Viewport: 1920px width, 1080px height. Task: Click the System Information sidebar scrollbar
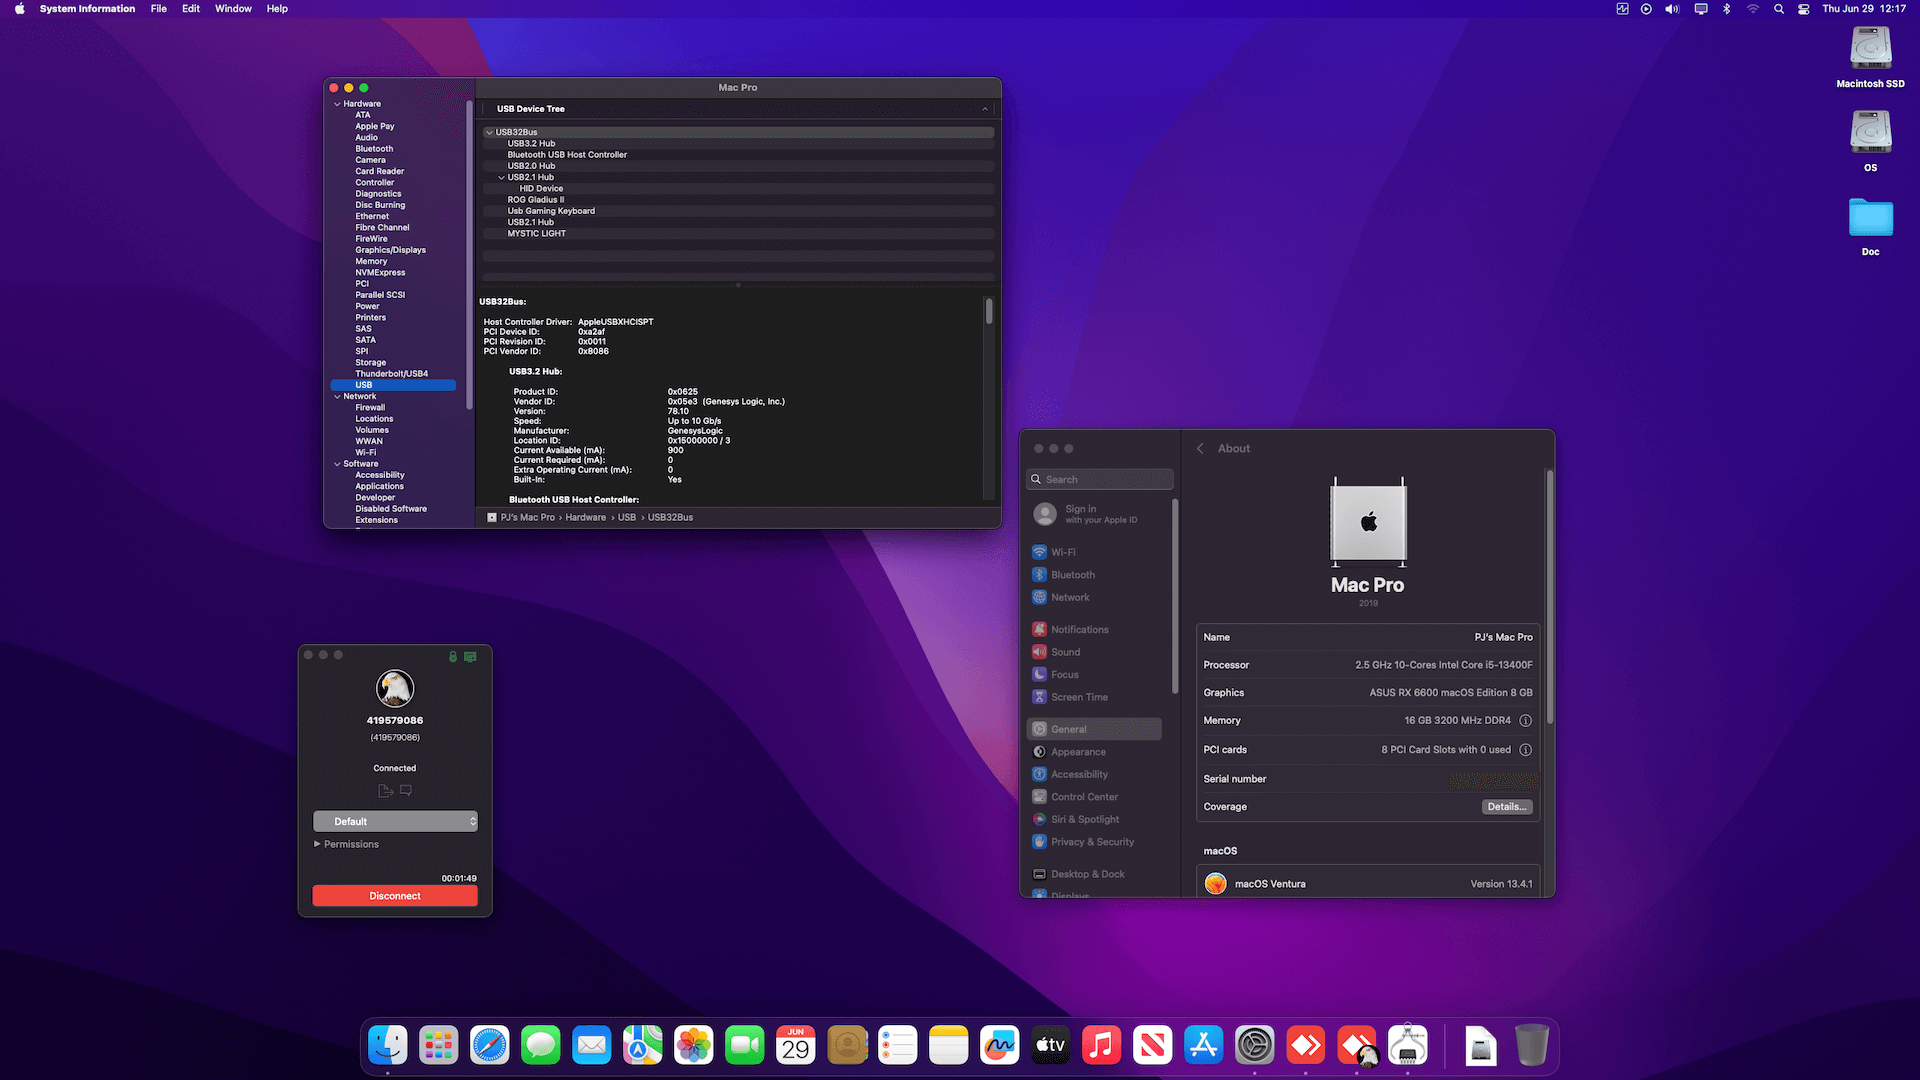[469, 254]
